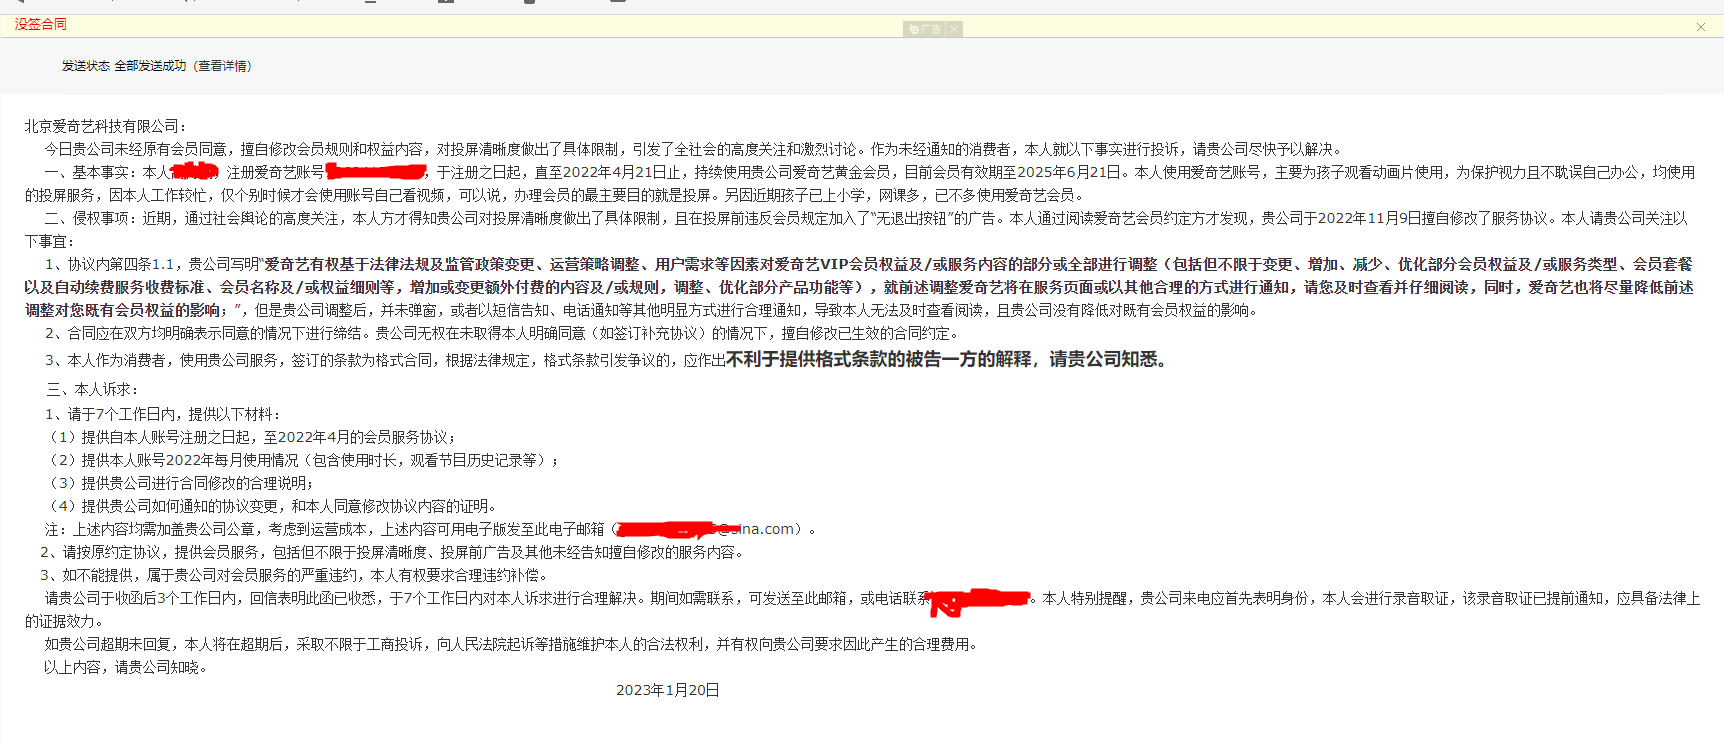Open the 查看详情 send status details link

pyautogui.click(x=223, y=66)
